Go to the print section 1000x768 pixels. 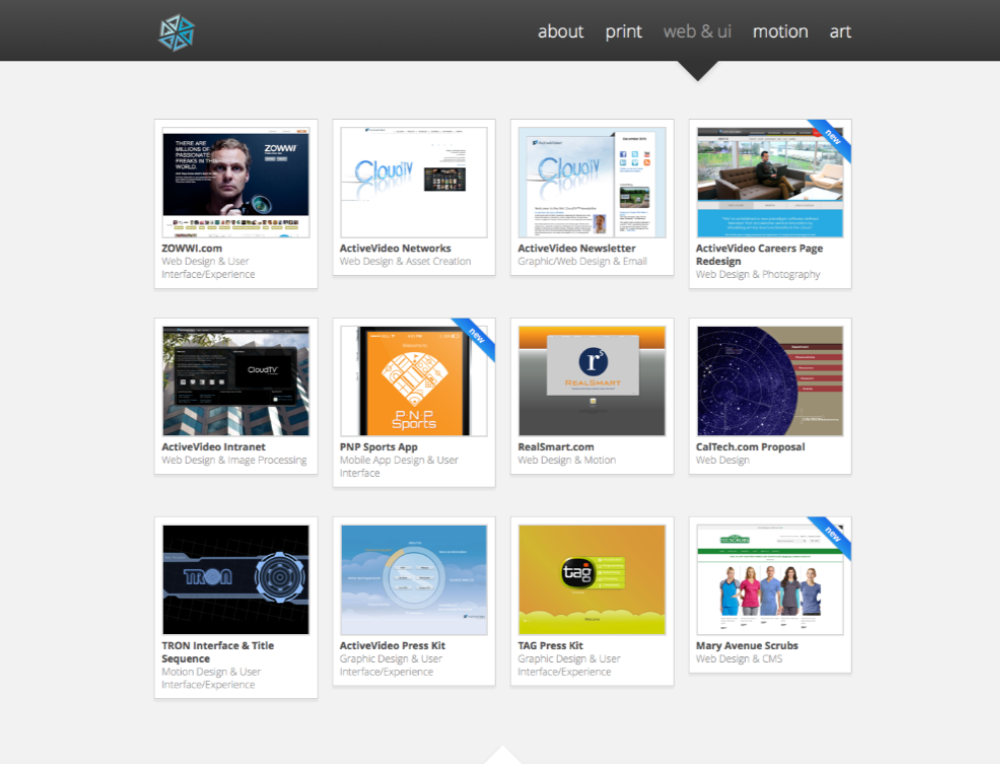click(623, 32)
